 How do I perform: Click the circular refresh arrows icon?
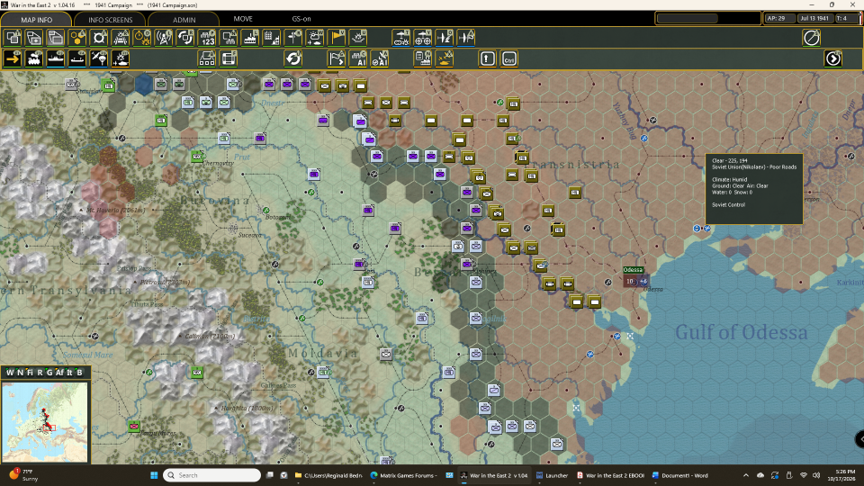pos(293,58)
